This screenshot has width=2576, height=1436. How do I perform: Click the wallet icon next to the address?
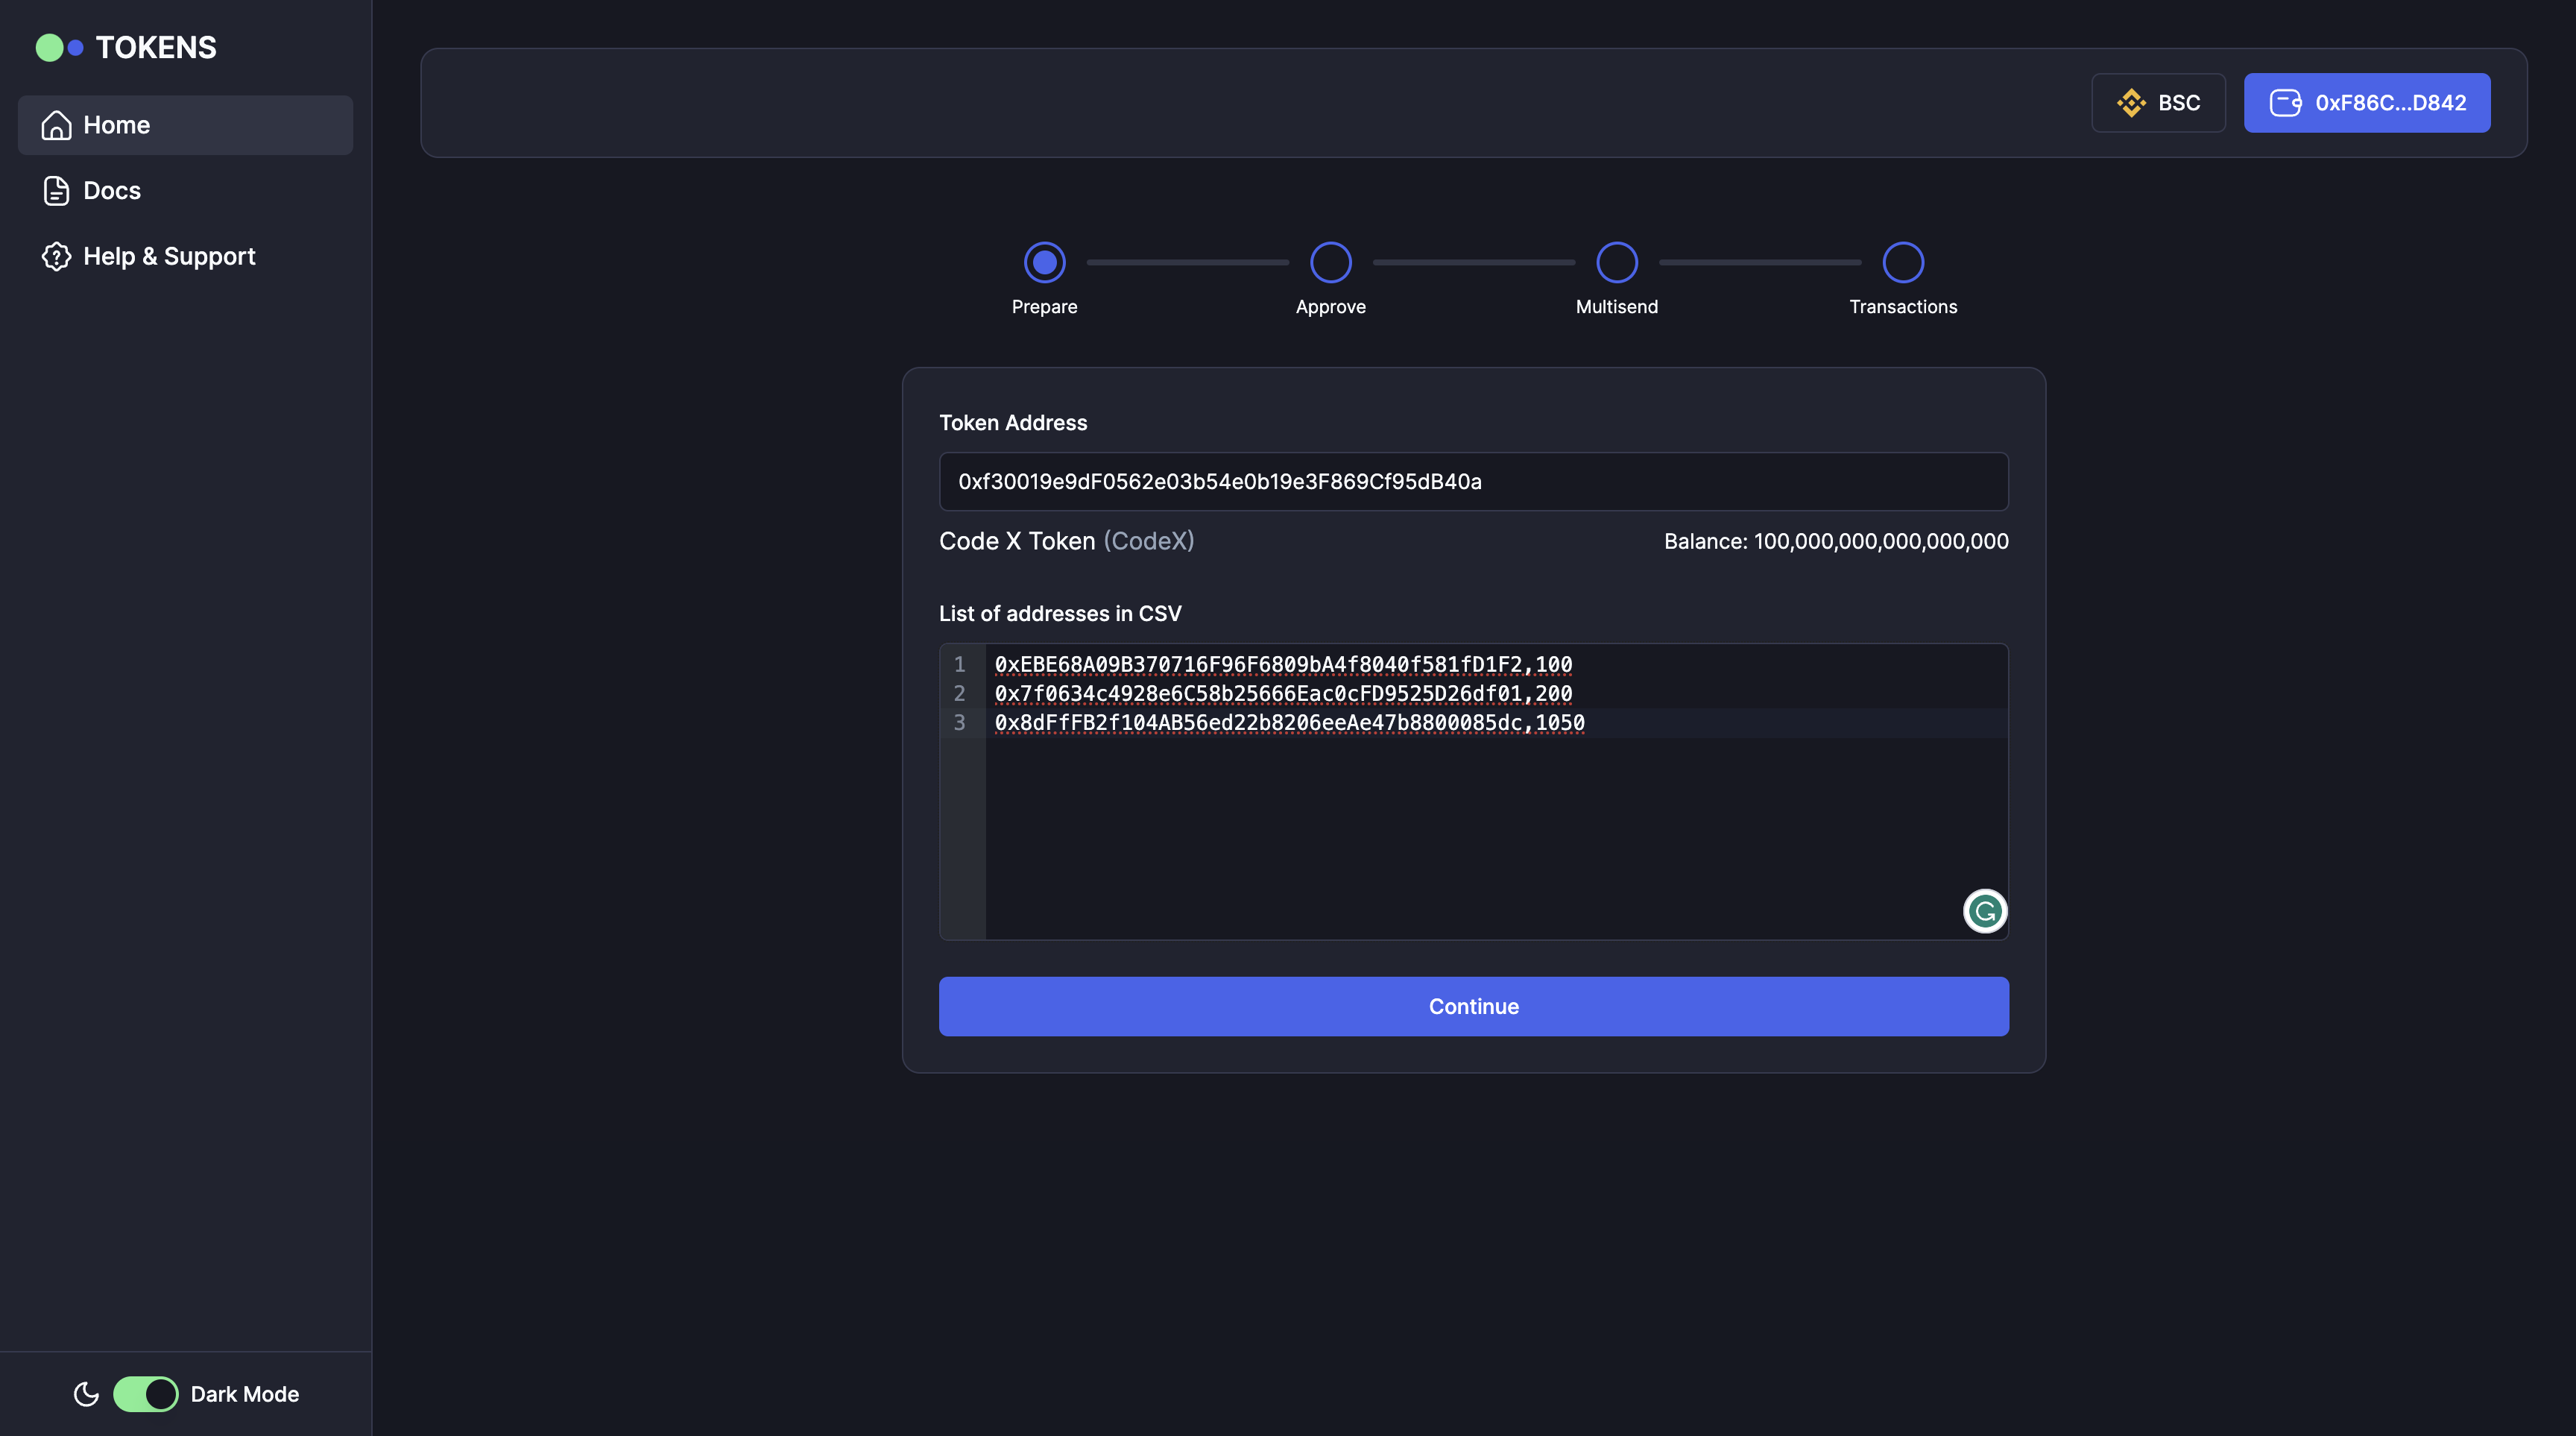click(2287, 102)
